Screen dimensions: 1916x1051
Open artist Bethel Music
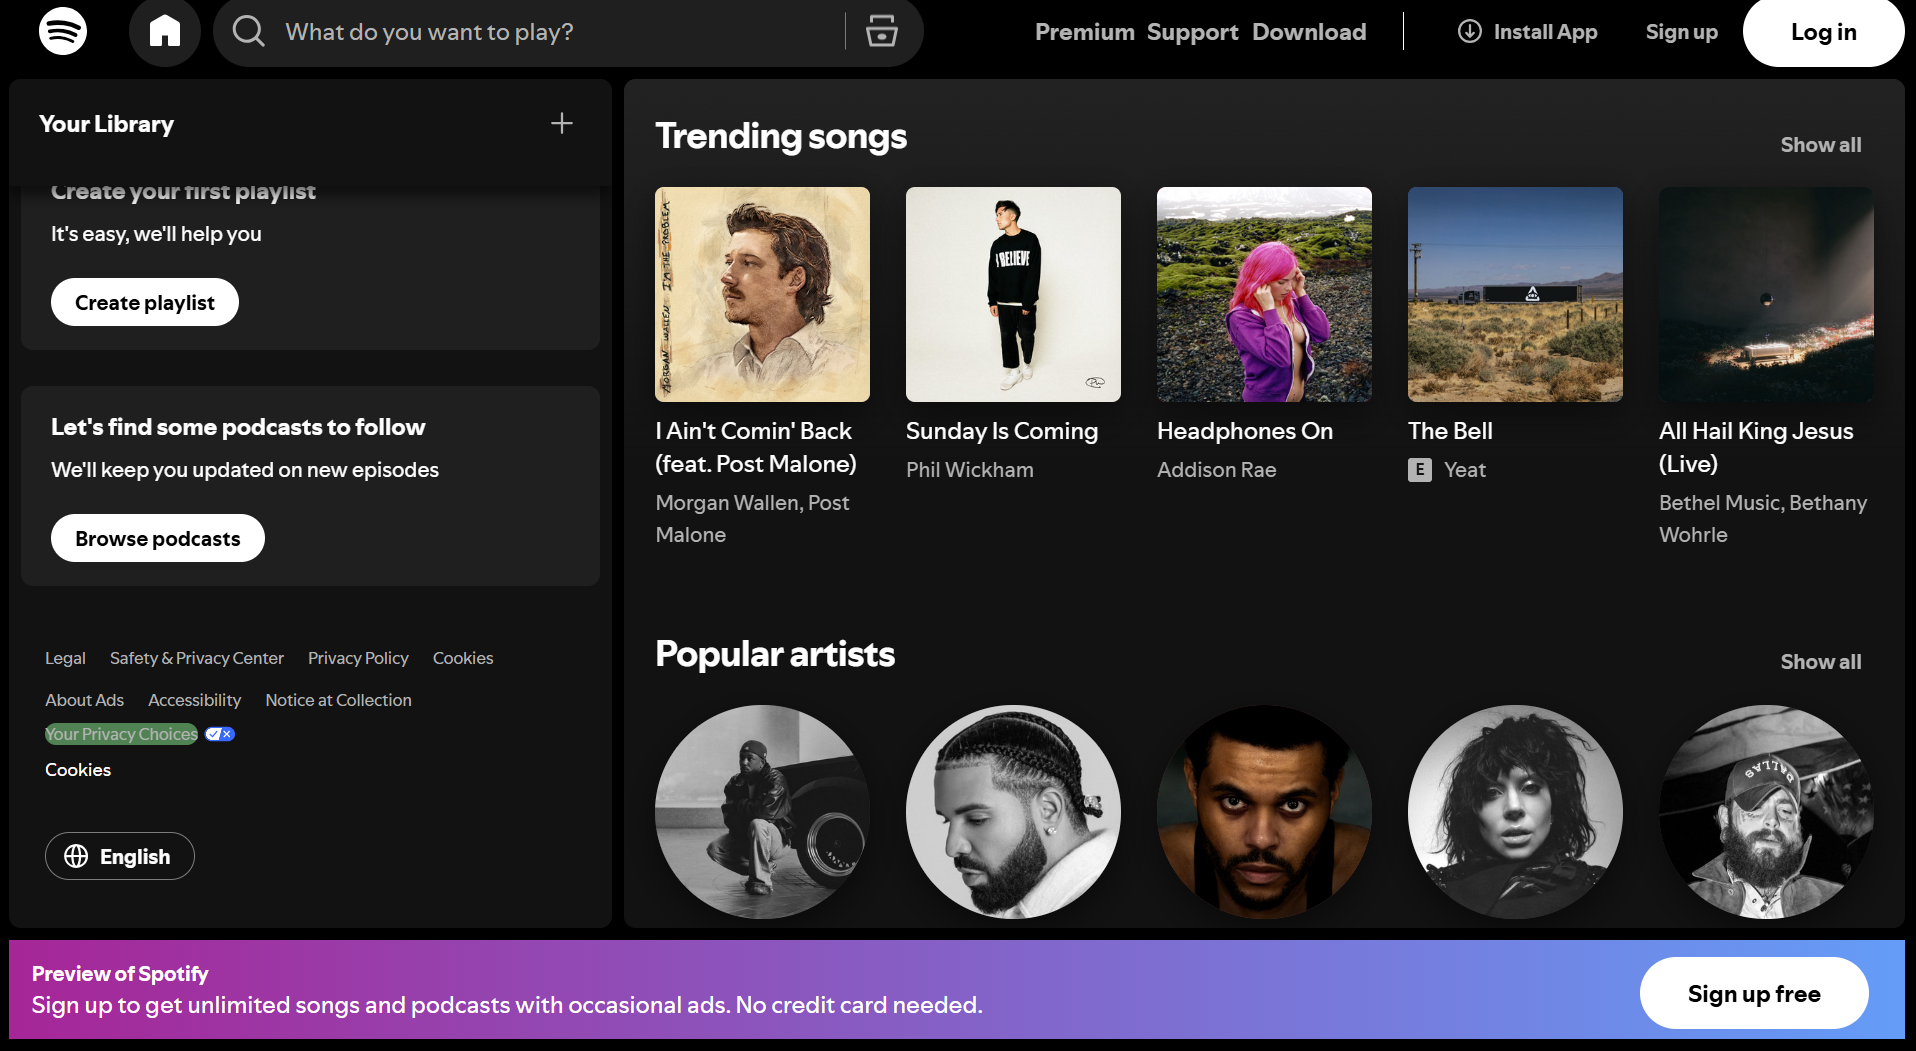coord(1720,503)
